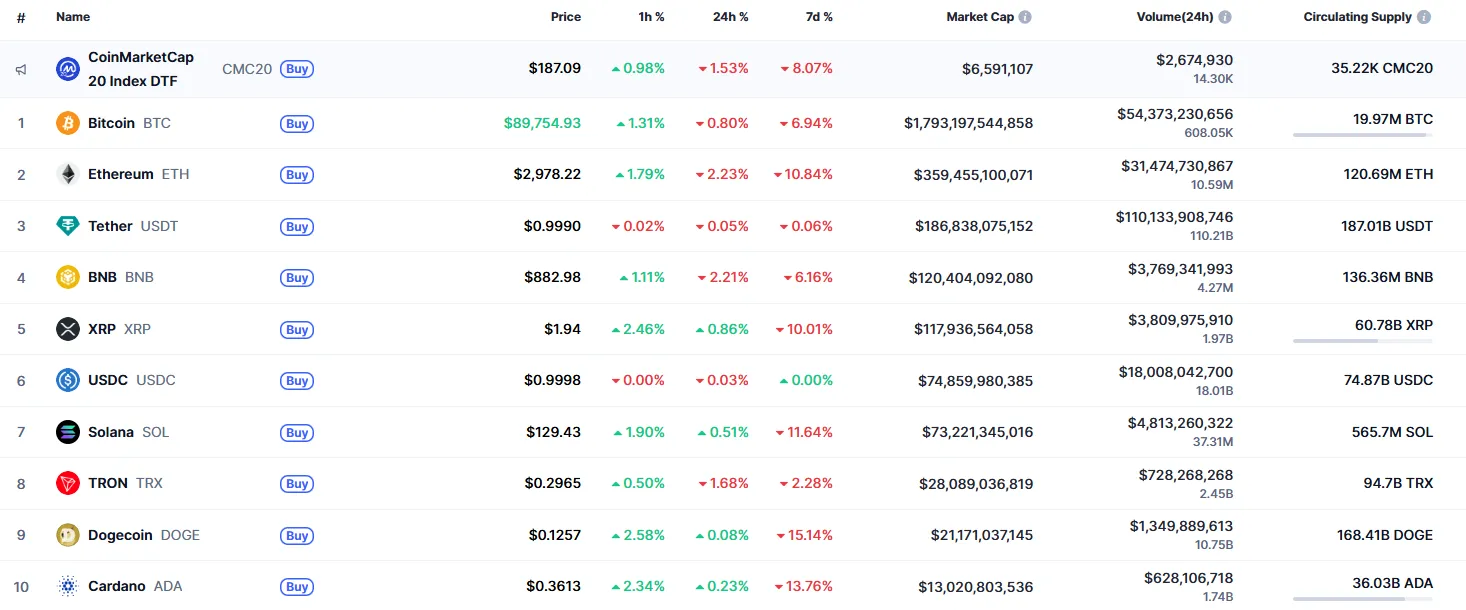Image resolution: width=1466 pixels, height=610 pixels.
Task: Click the TRON coin logo
Action: [67, 483]
